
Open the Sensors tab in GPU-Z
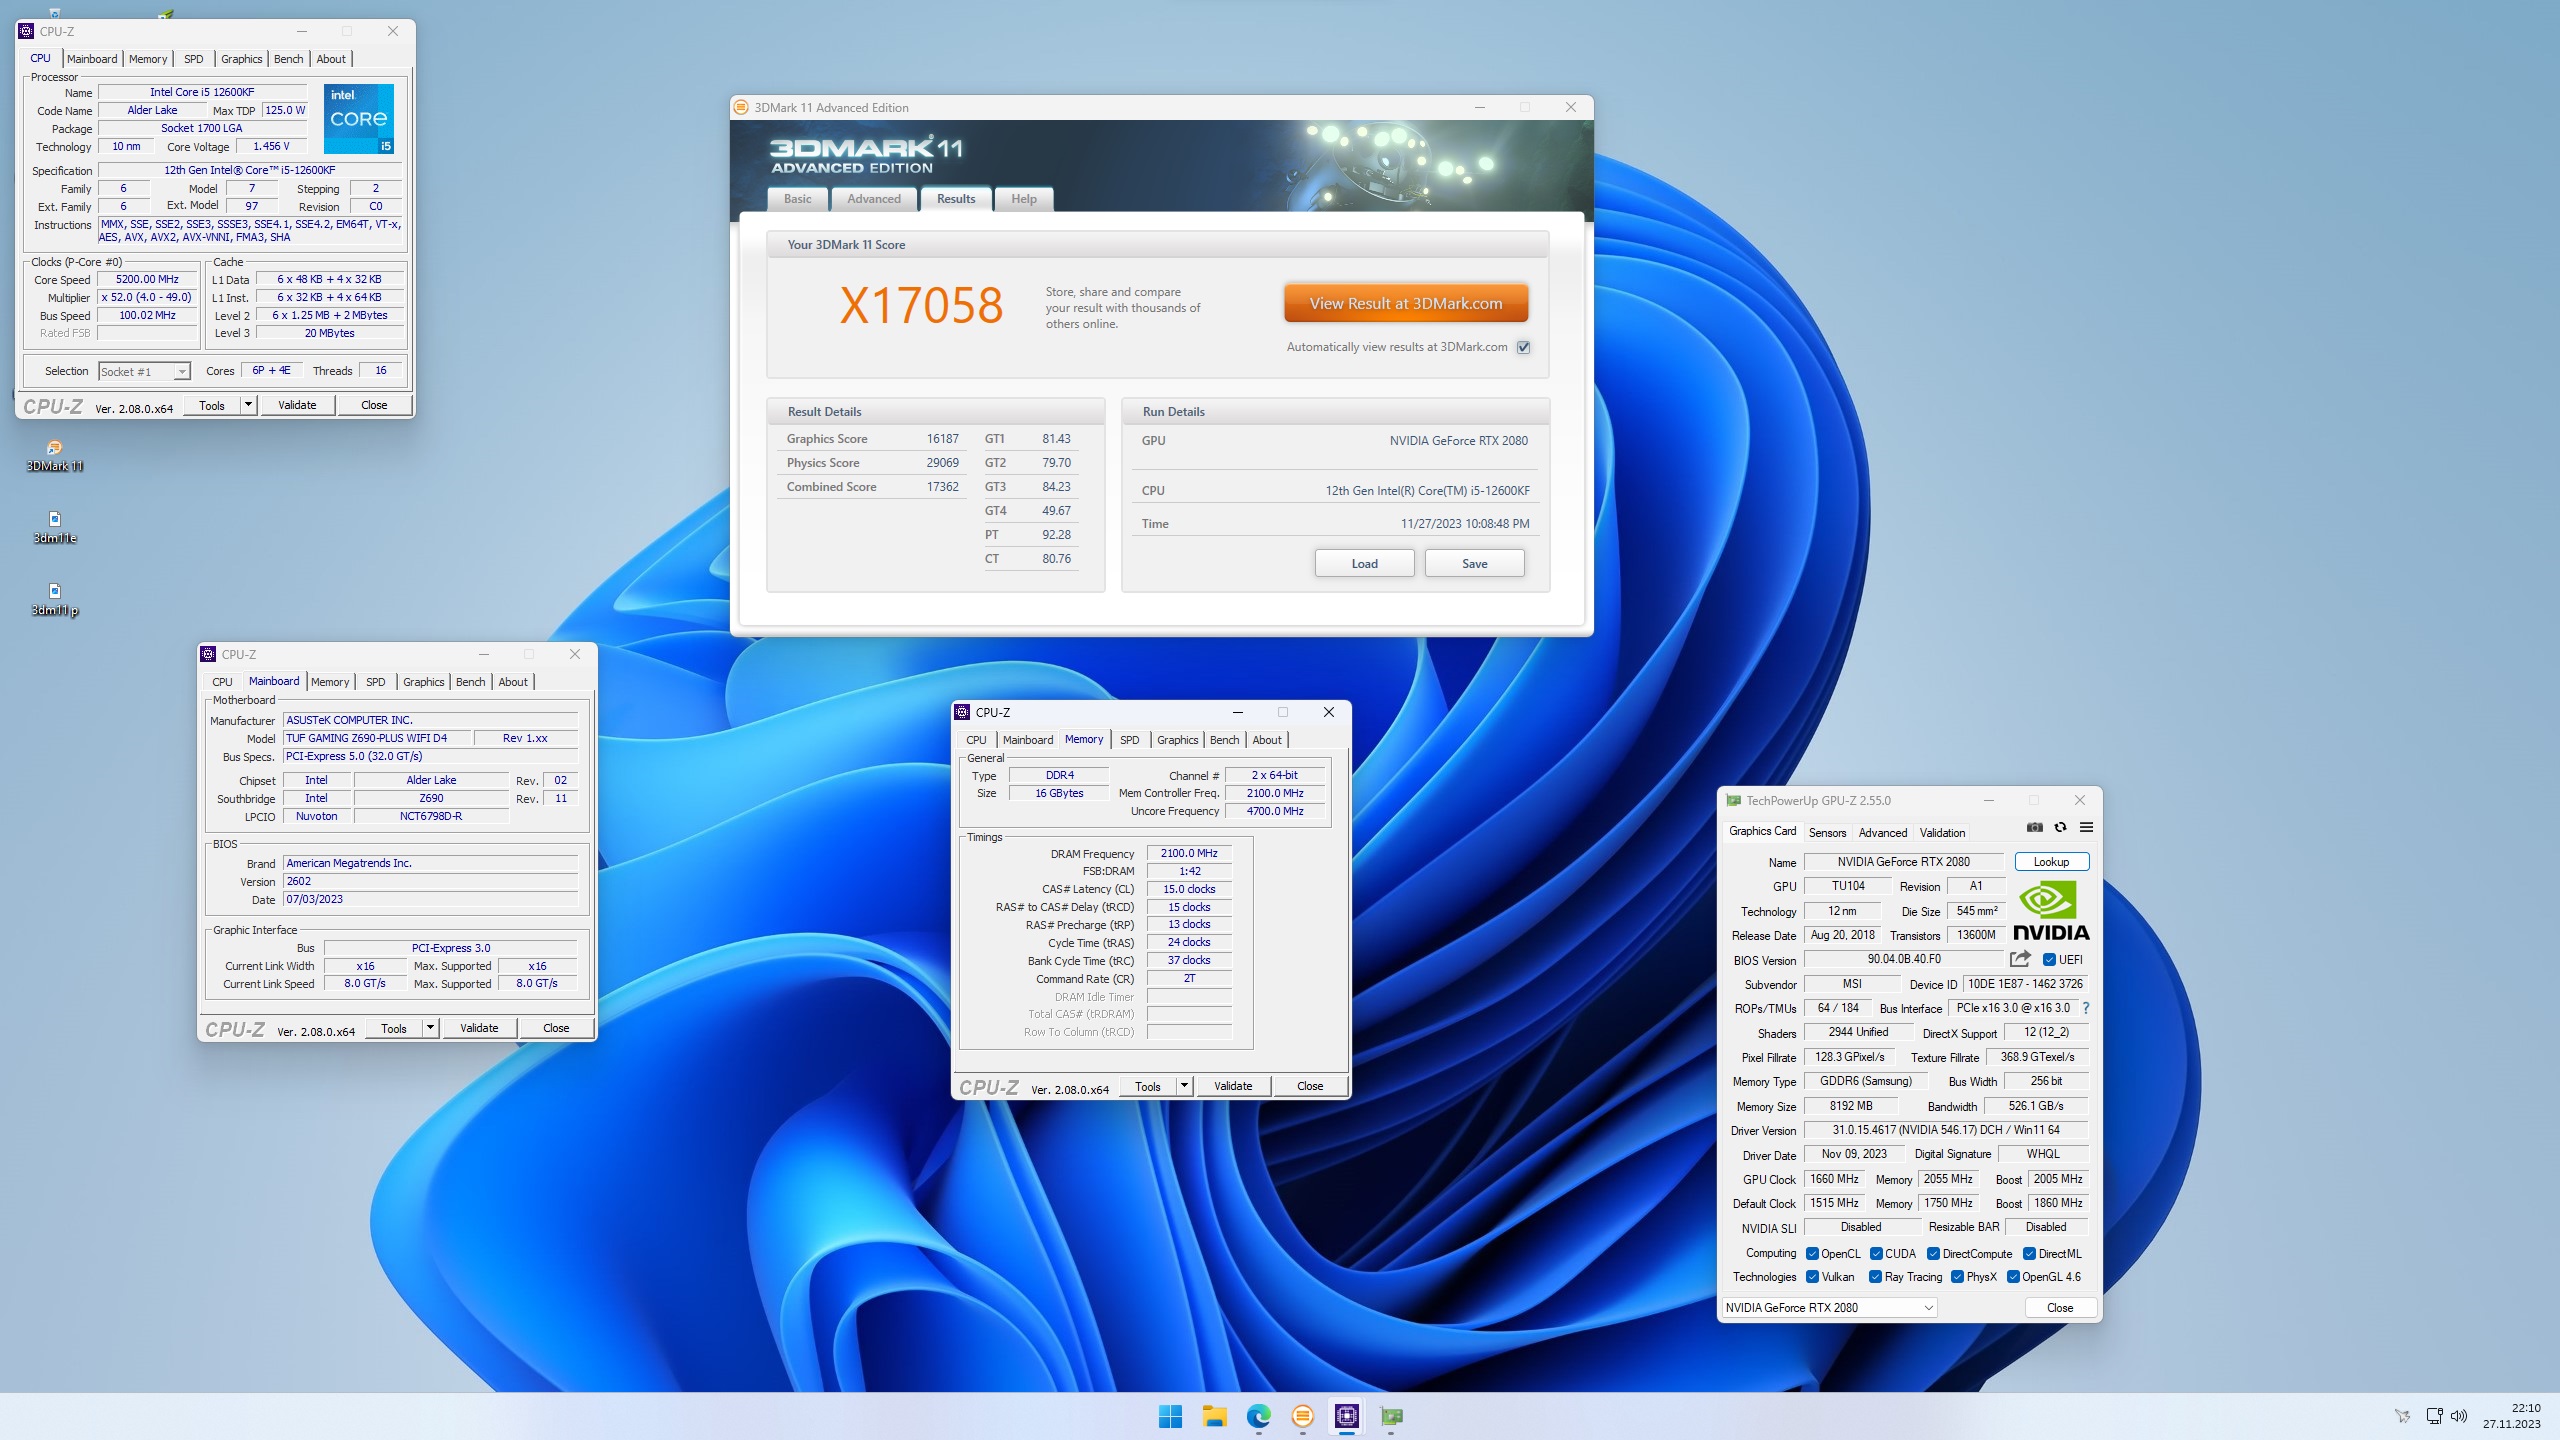click(x=1827, y=832)
